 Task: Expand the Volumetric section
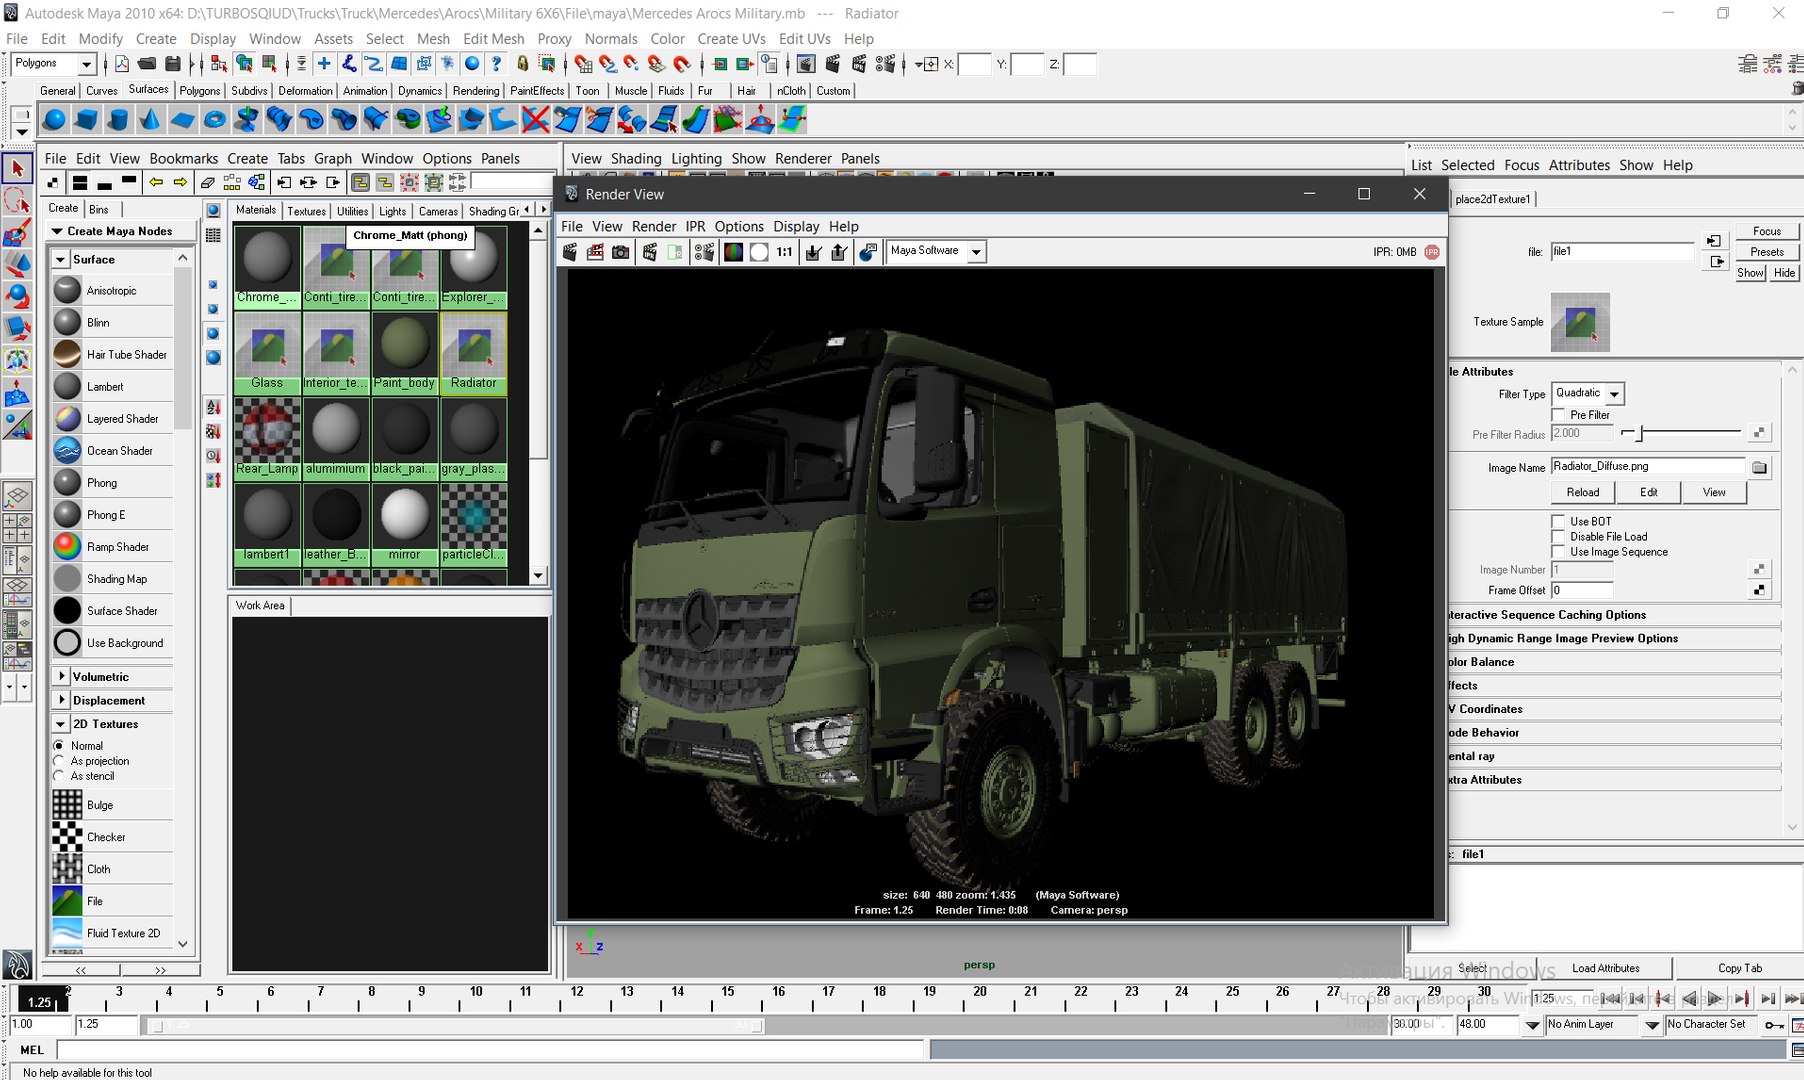[61, 677]
